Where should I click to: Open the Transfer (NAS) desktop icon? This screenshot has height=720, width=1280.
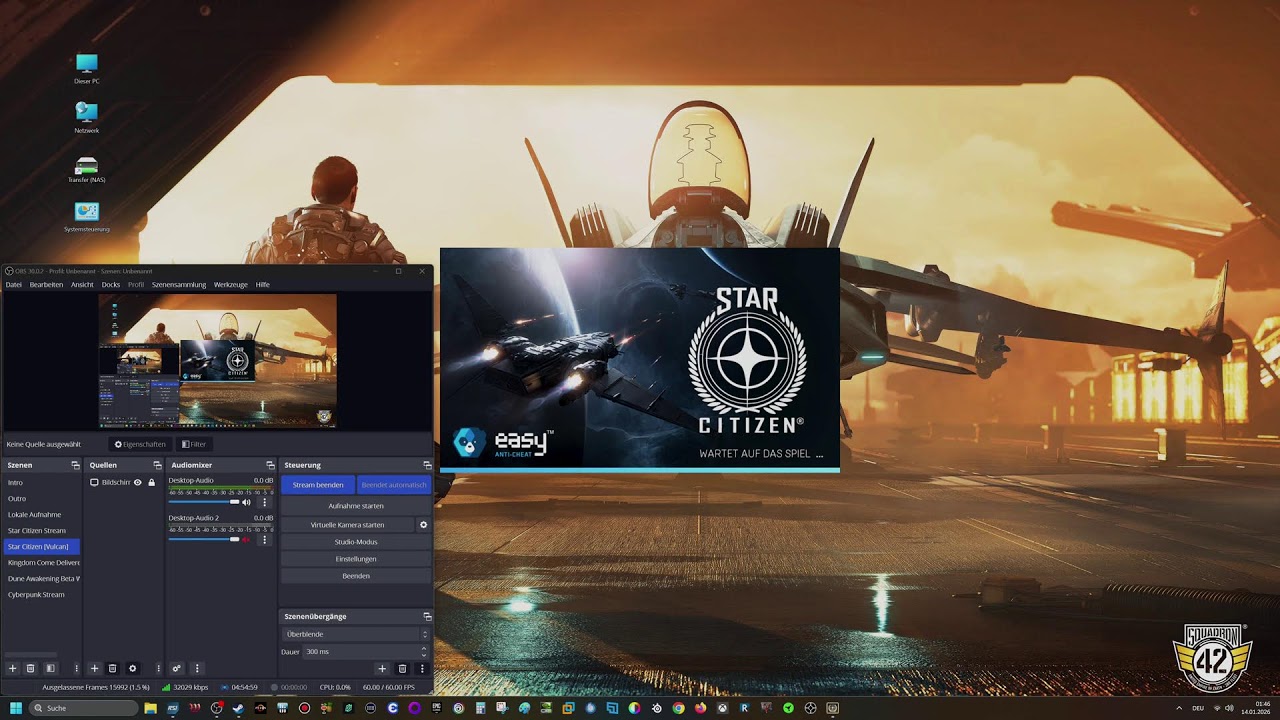[87, 168]
